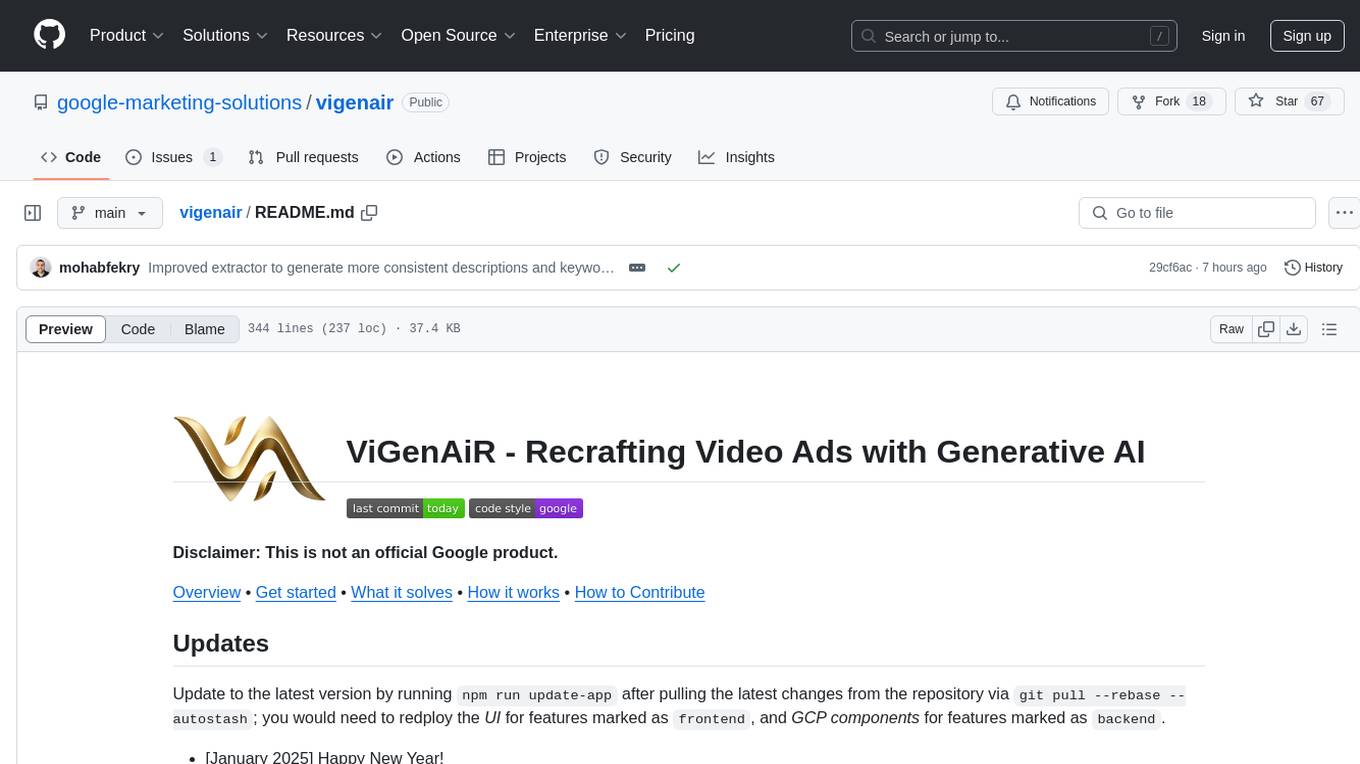Screen dimensions: 1360x764
Task: Switch to the Code tab
Action: 71,157
